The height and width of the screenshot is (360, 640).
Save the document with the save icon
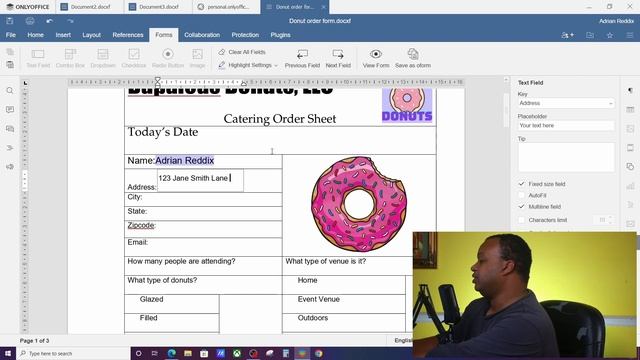click(10, 21)
